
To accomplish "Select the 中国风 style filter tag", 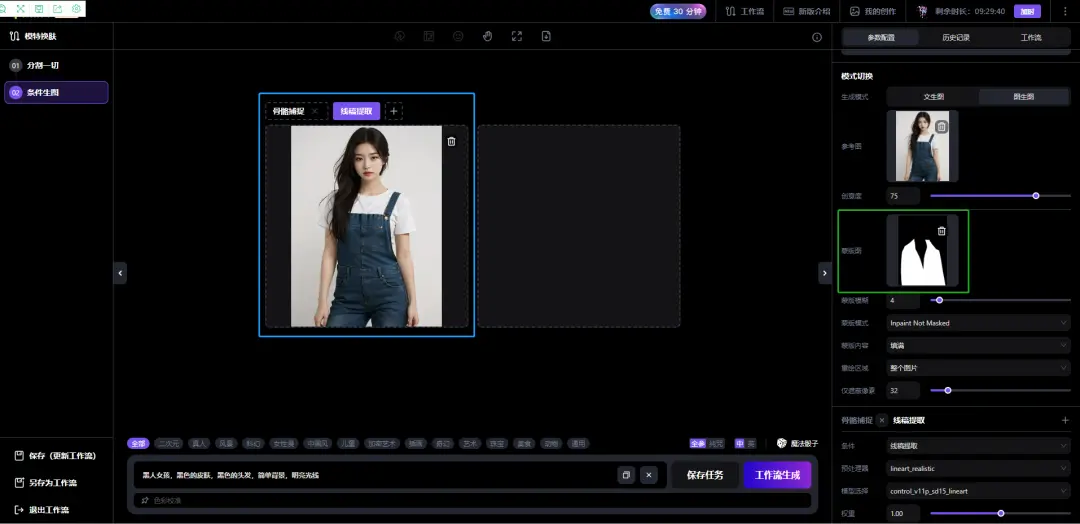I will 319,444.
